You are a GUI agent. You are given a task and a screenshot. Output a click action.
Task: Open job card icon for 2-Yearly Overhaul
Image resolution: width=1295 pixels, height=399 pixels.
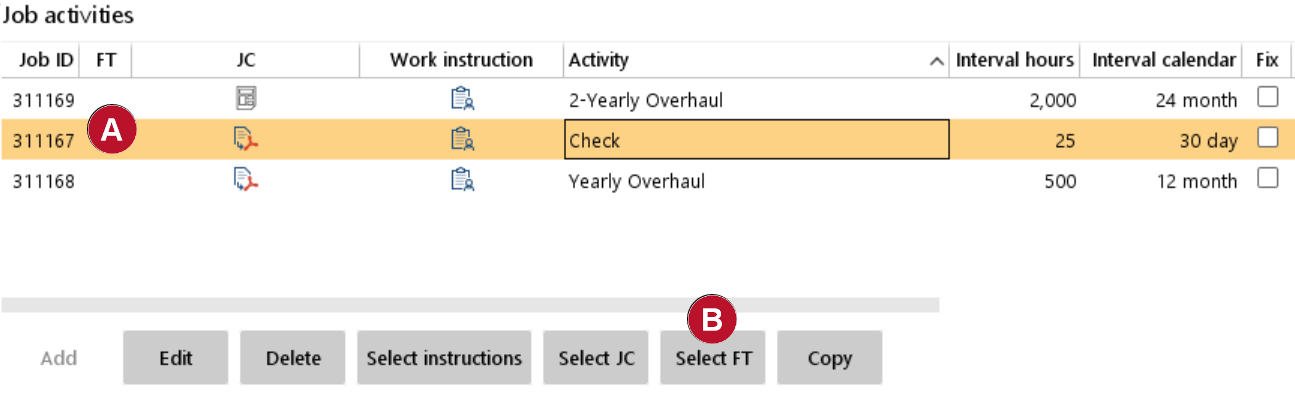coord(245,98)
